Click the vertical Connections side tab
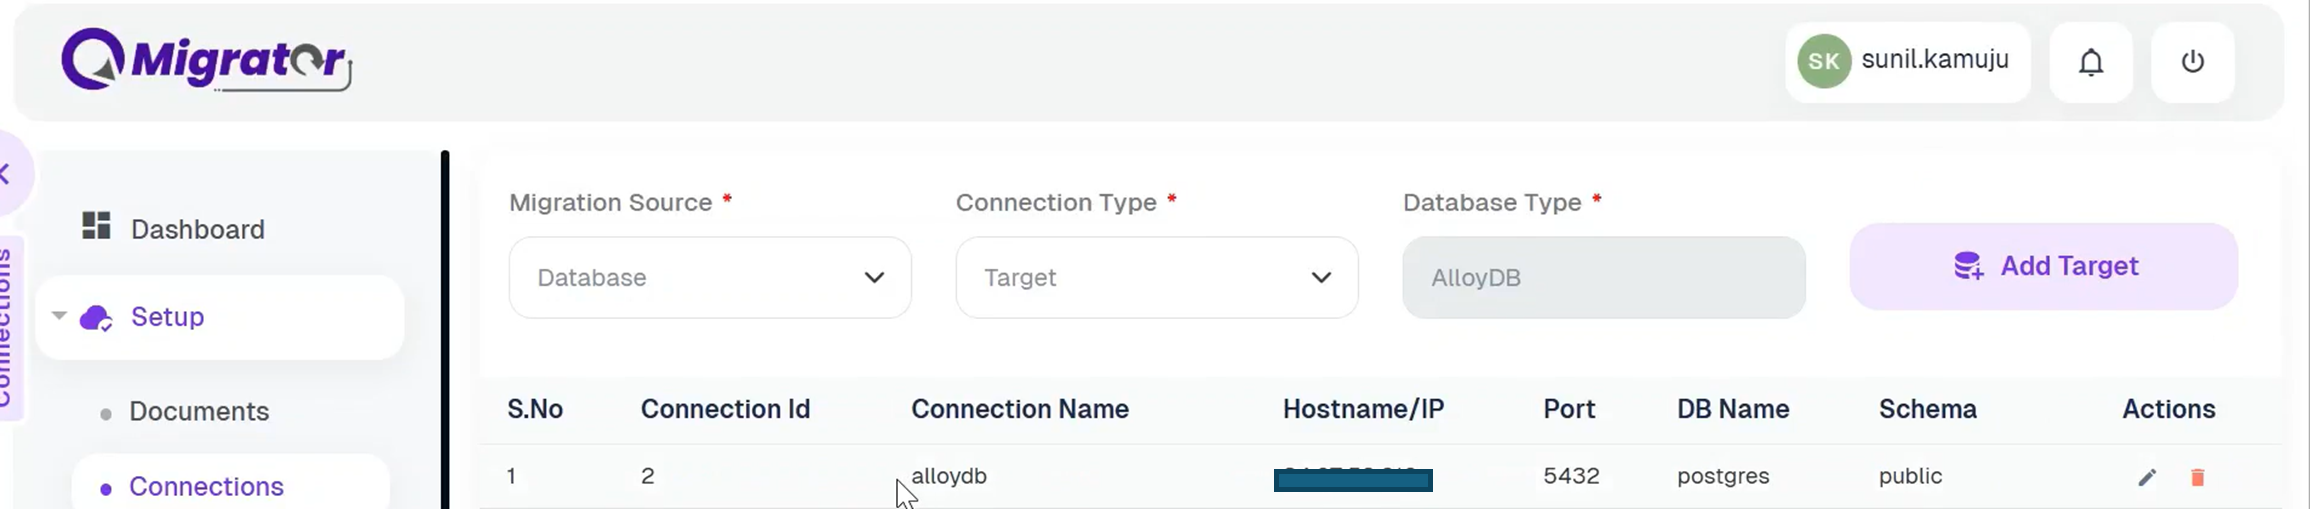 pyautogui.click(x=6, y=328)
